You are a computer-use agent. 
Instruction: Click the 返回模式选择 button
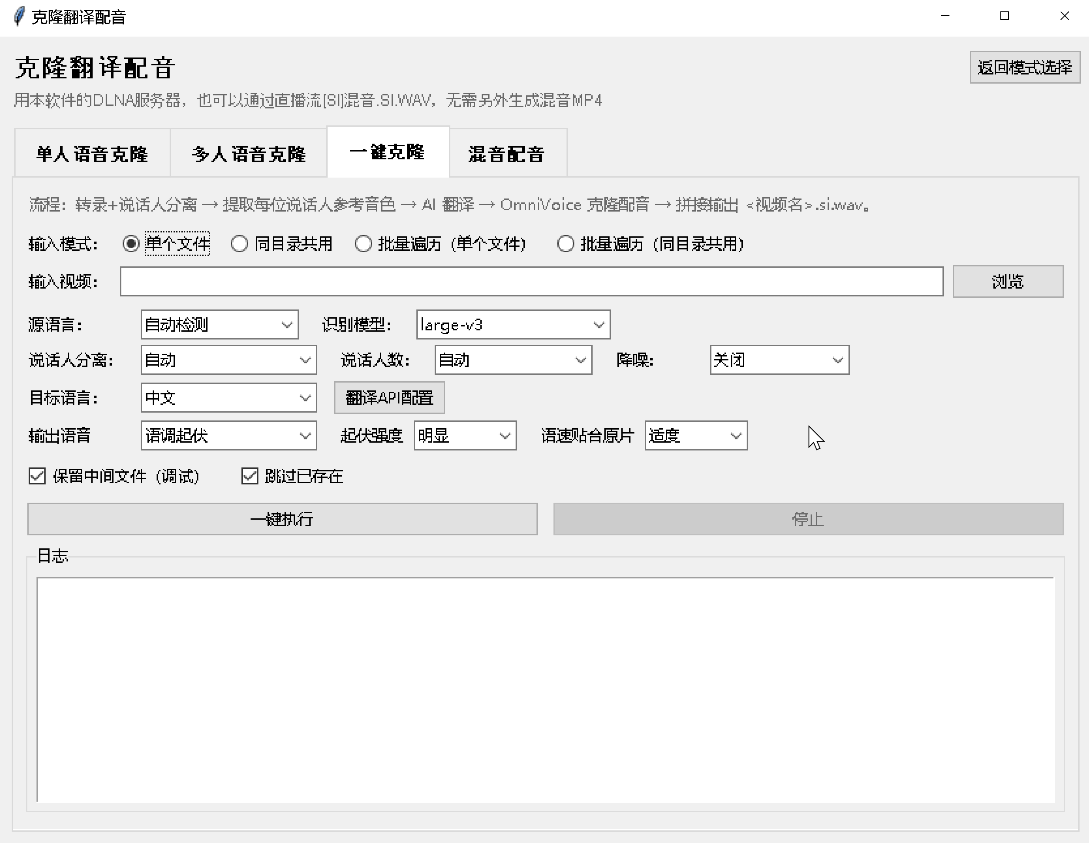click(1024, 67)
